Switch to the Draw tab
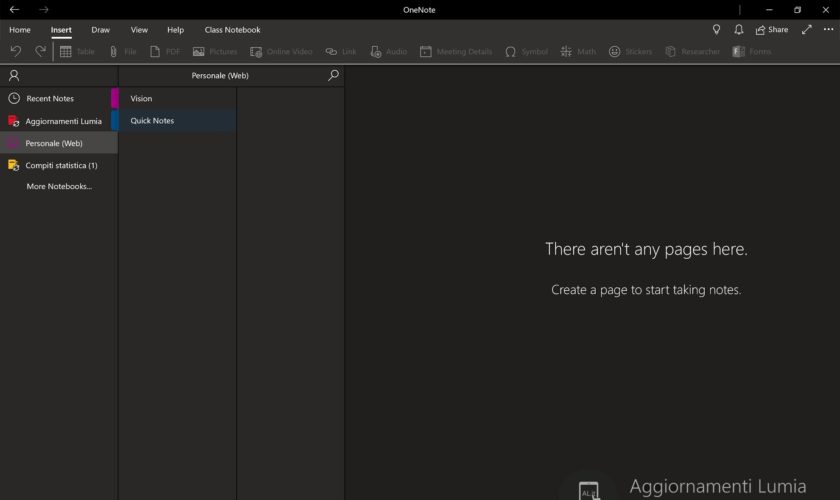Image resolution: width=840 pixels, height=500 pixels. point(101,30)
